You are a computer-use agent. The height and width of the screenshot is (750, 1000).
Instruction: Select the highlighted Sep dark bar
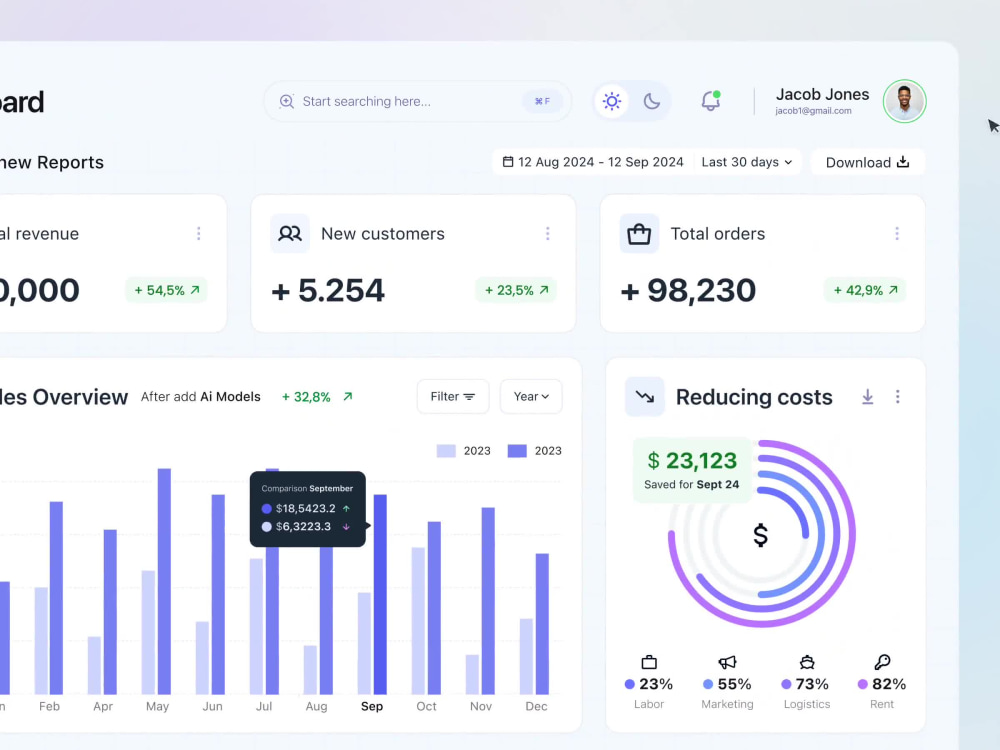[380, 594]
